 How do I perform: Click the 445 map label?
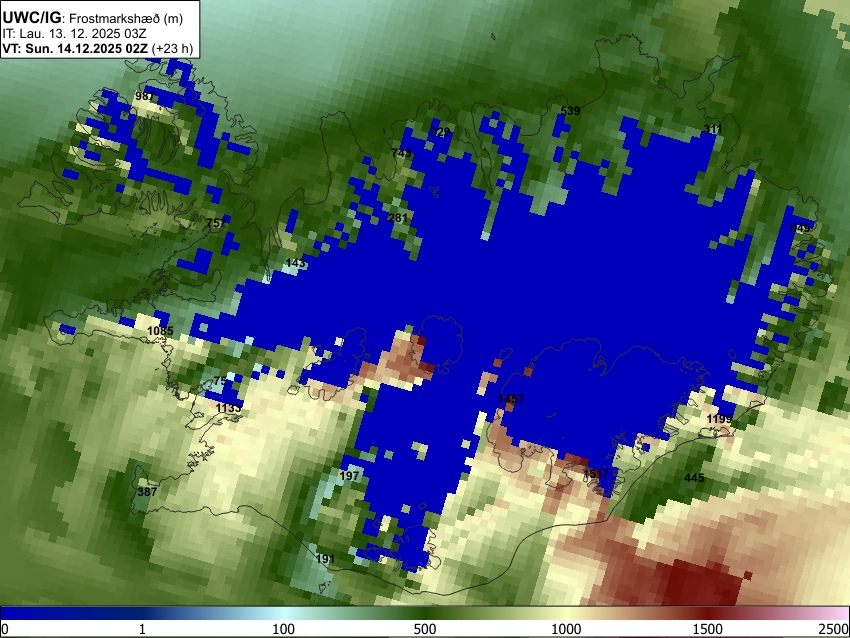point(694,478)
